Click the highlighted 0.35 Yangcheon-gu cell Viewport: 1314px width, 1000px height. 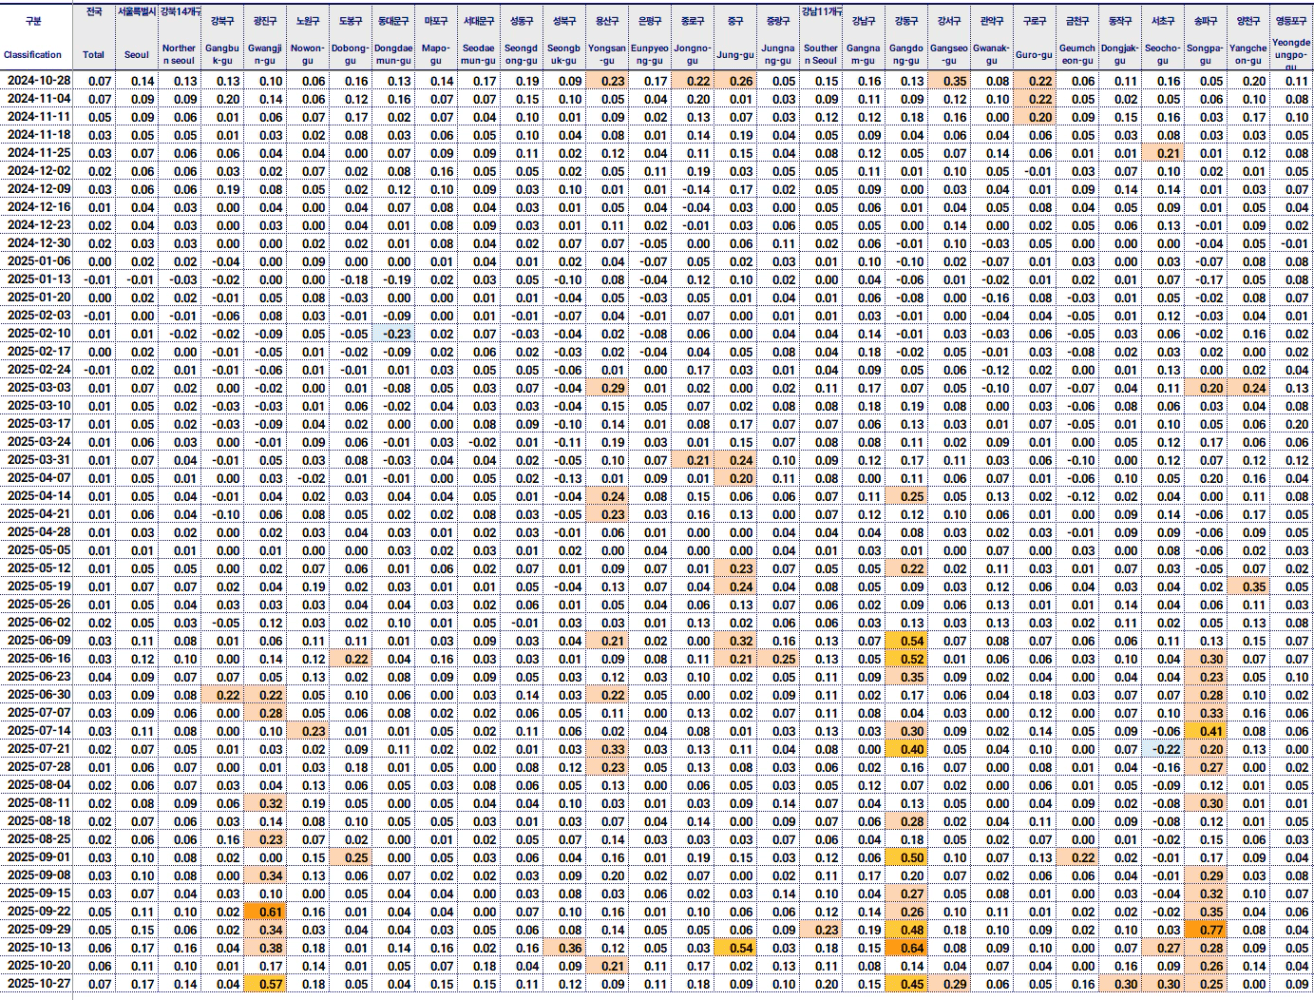click(1253, 586)
